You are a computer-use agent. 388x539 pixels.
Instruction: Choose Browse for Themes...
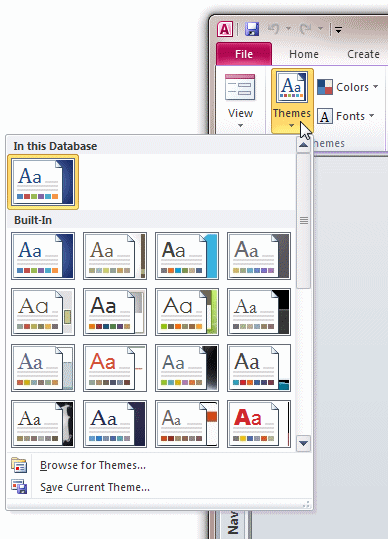(93, 465)
